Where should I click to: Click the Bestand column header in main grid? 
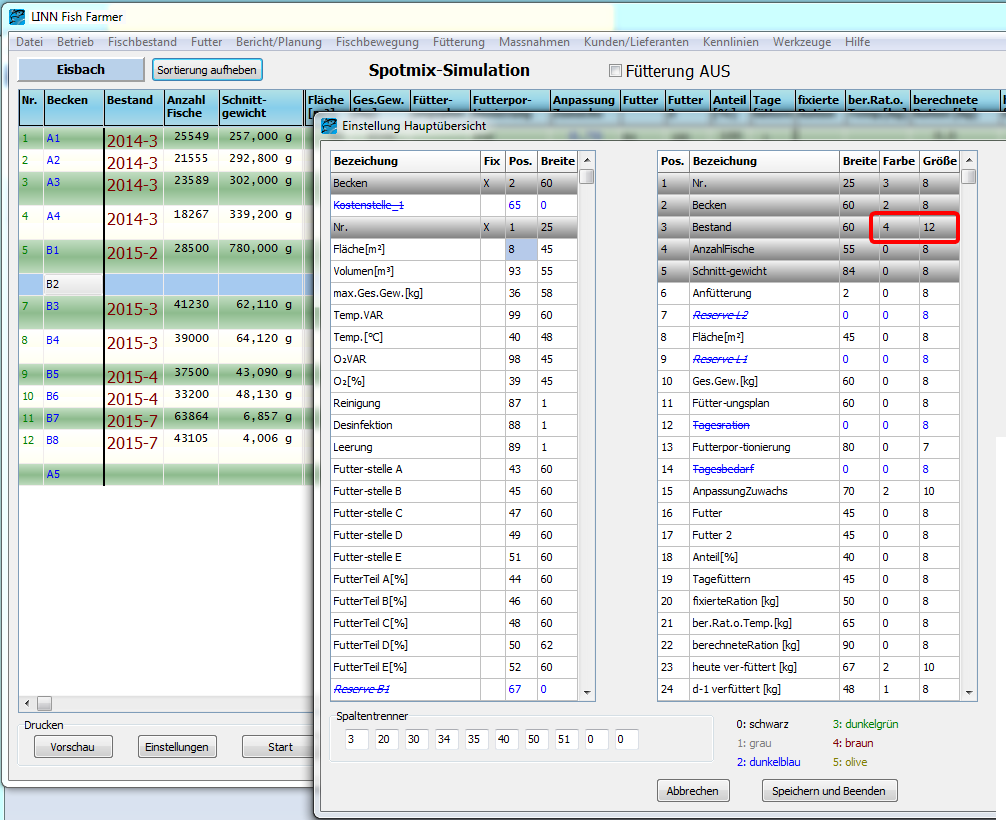click(x=133, y=107)
